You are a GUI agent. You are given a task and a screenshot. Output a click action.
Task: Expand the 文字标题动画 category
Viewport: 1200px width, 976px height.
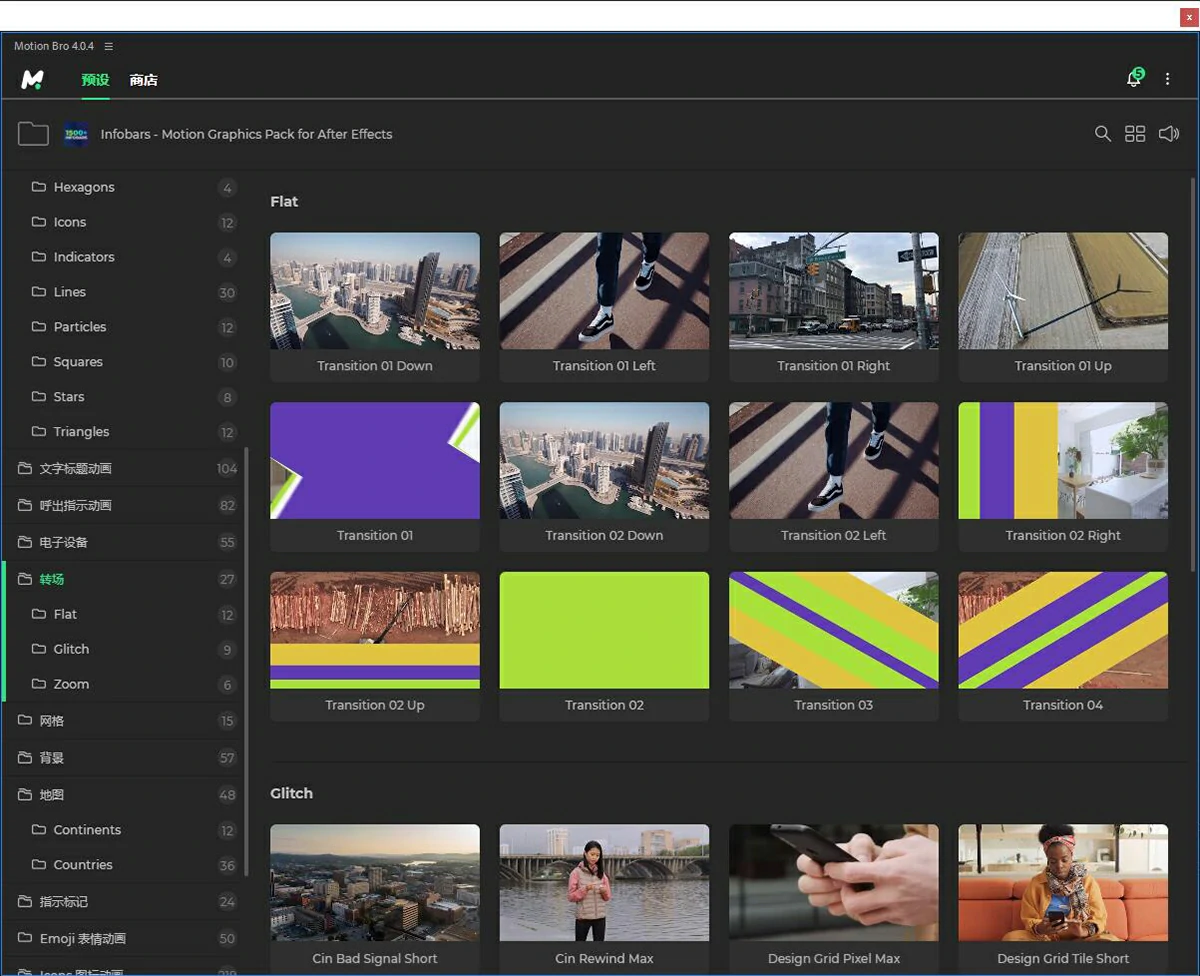pos(122,469)
